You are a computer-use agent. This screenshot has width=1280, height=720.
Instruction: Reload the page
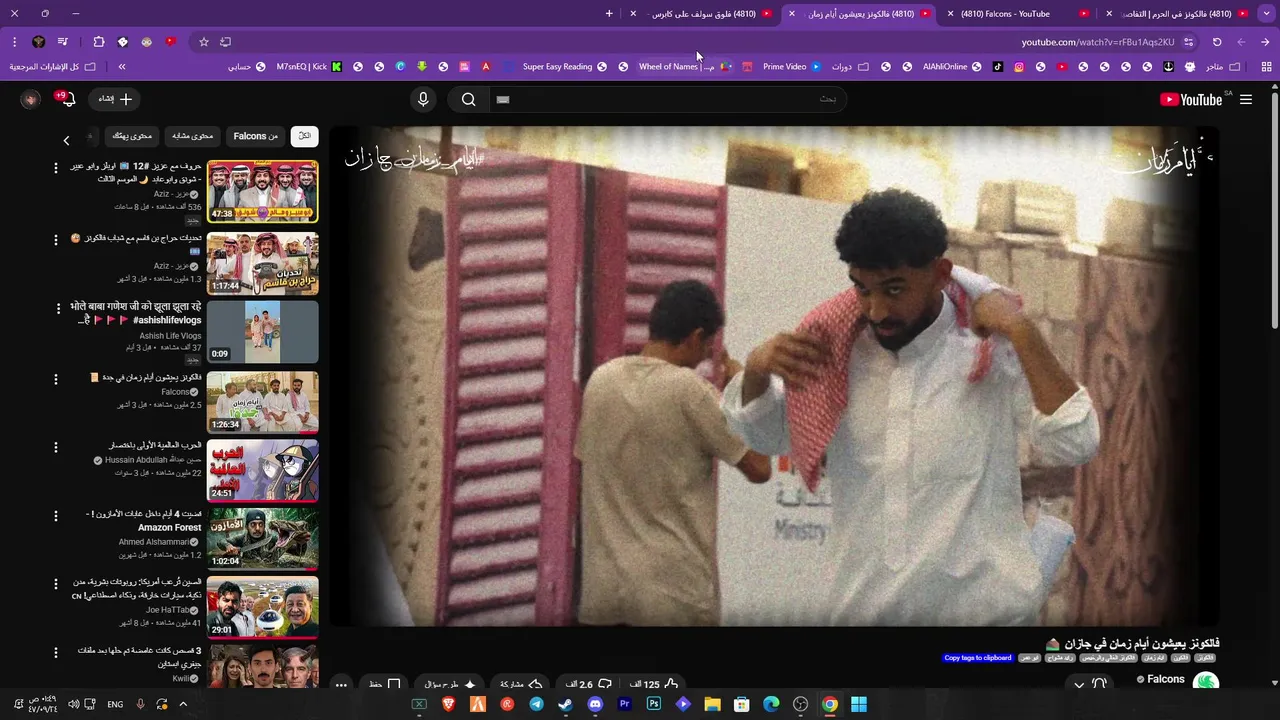point(1217,42)
